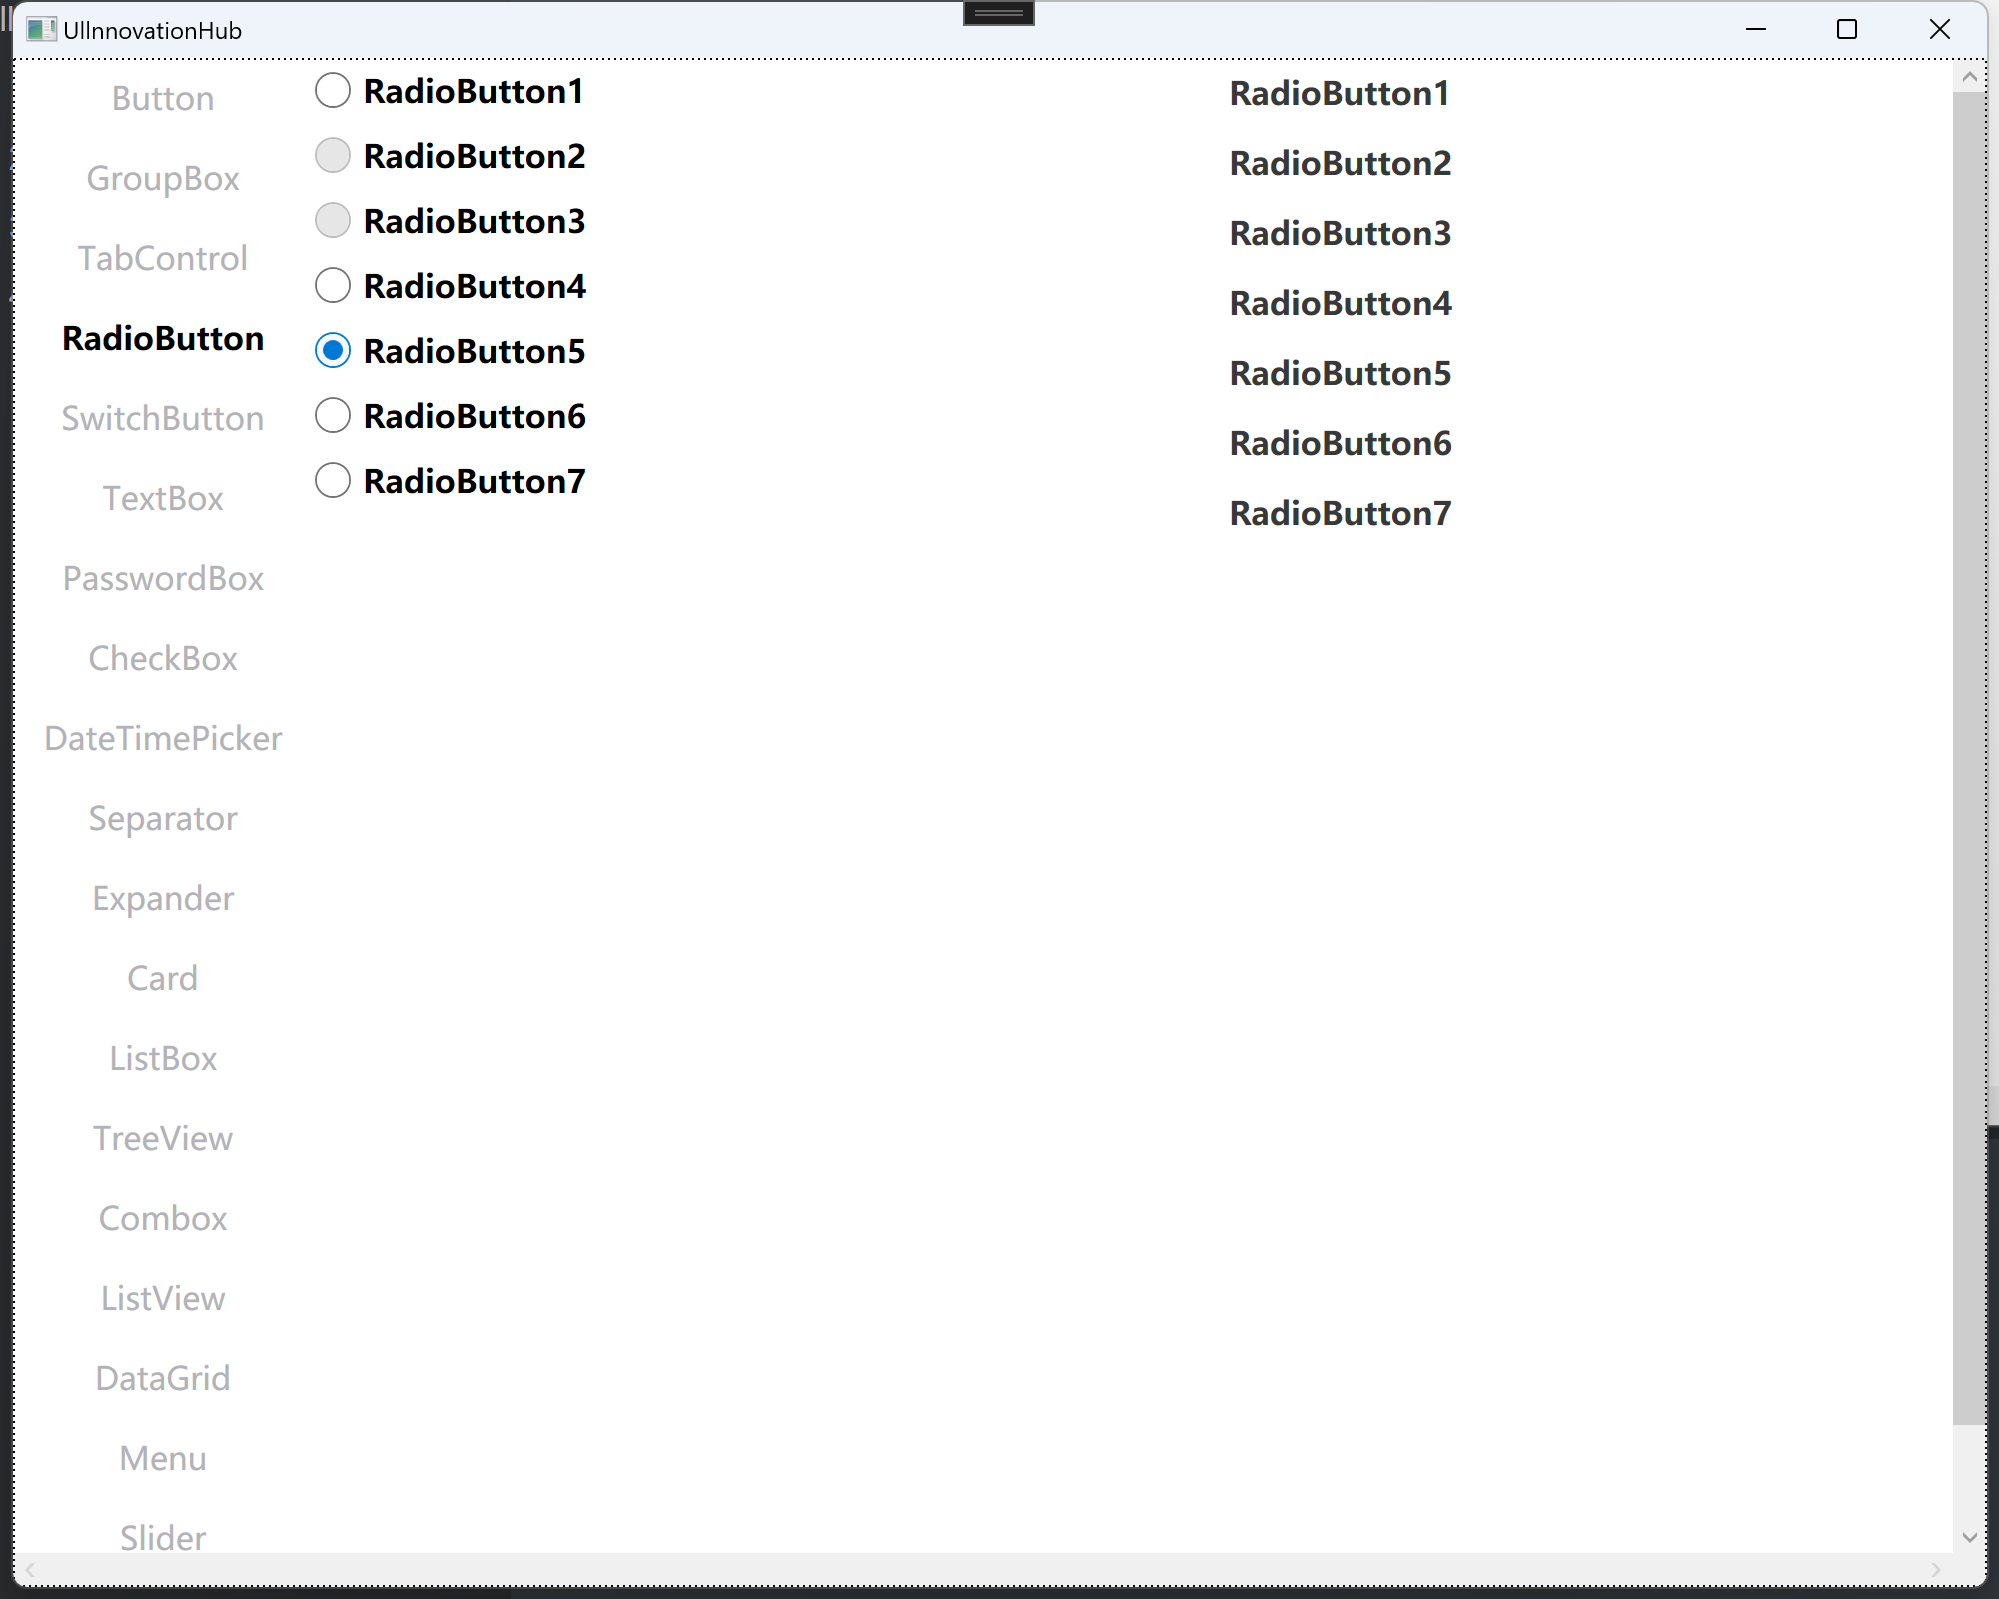Viewport: 1999px width, 1599px height.
Task: Choose the RadioButton7 radio option
Action: [x=450, y=481]
